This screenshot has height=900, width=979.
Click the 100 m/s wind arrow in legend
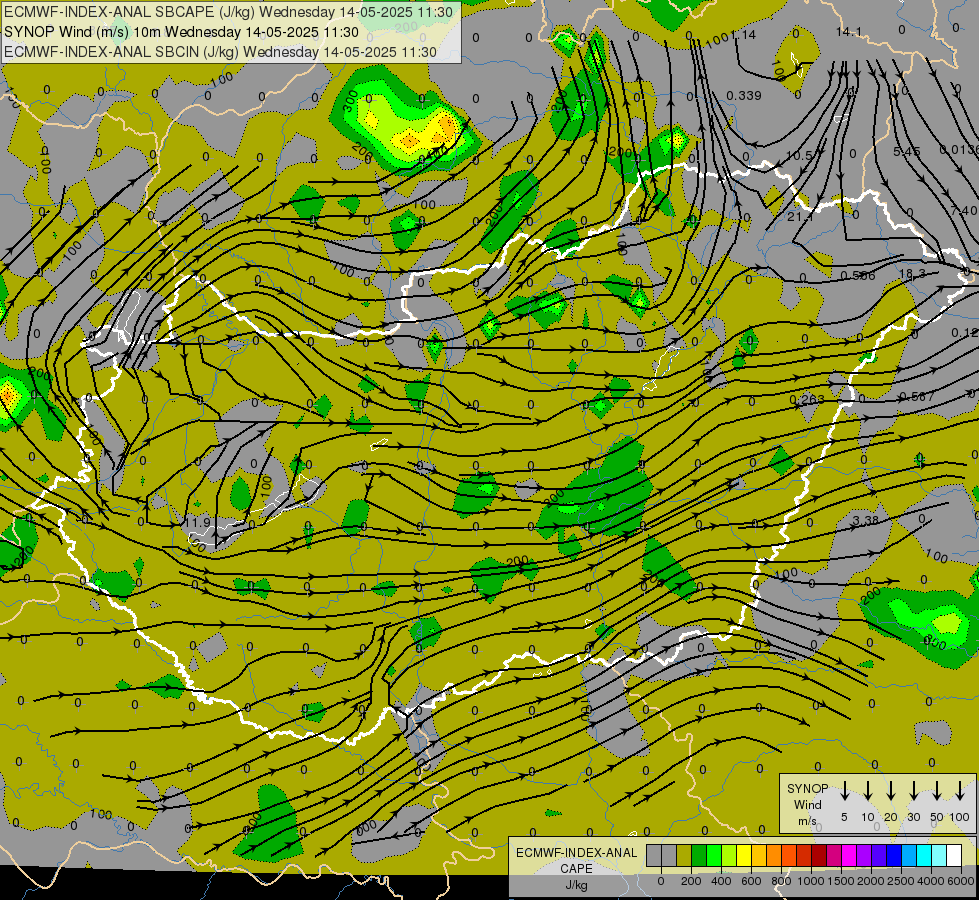point(960,791)
